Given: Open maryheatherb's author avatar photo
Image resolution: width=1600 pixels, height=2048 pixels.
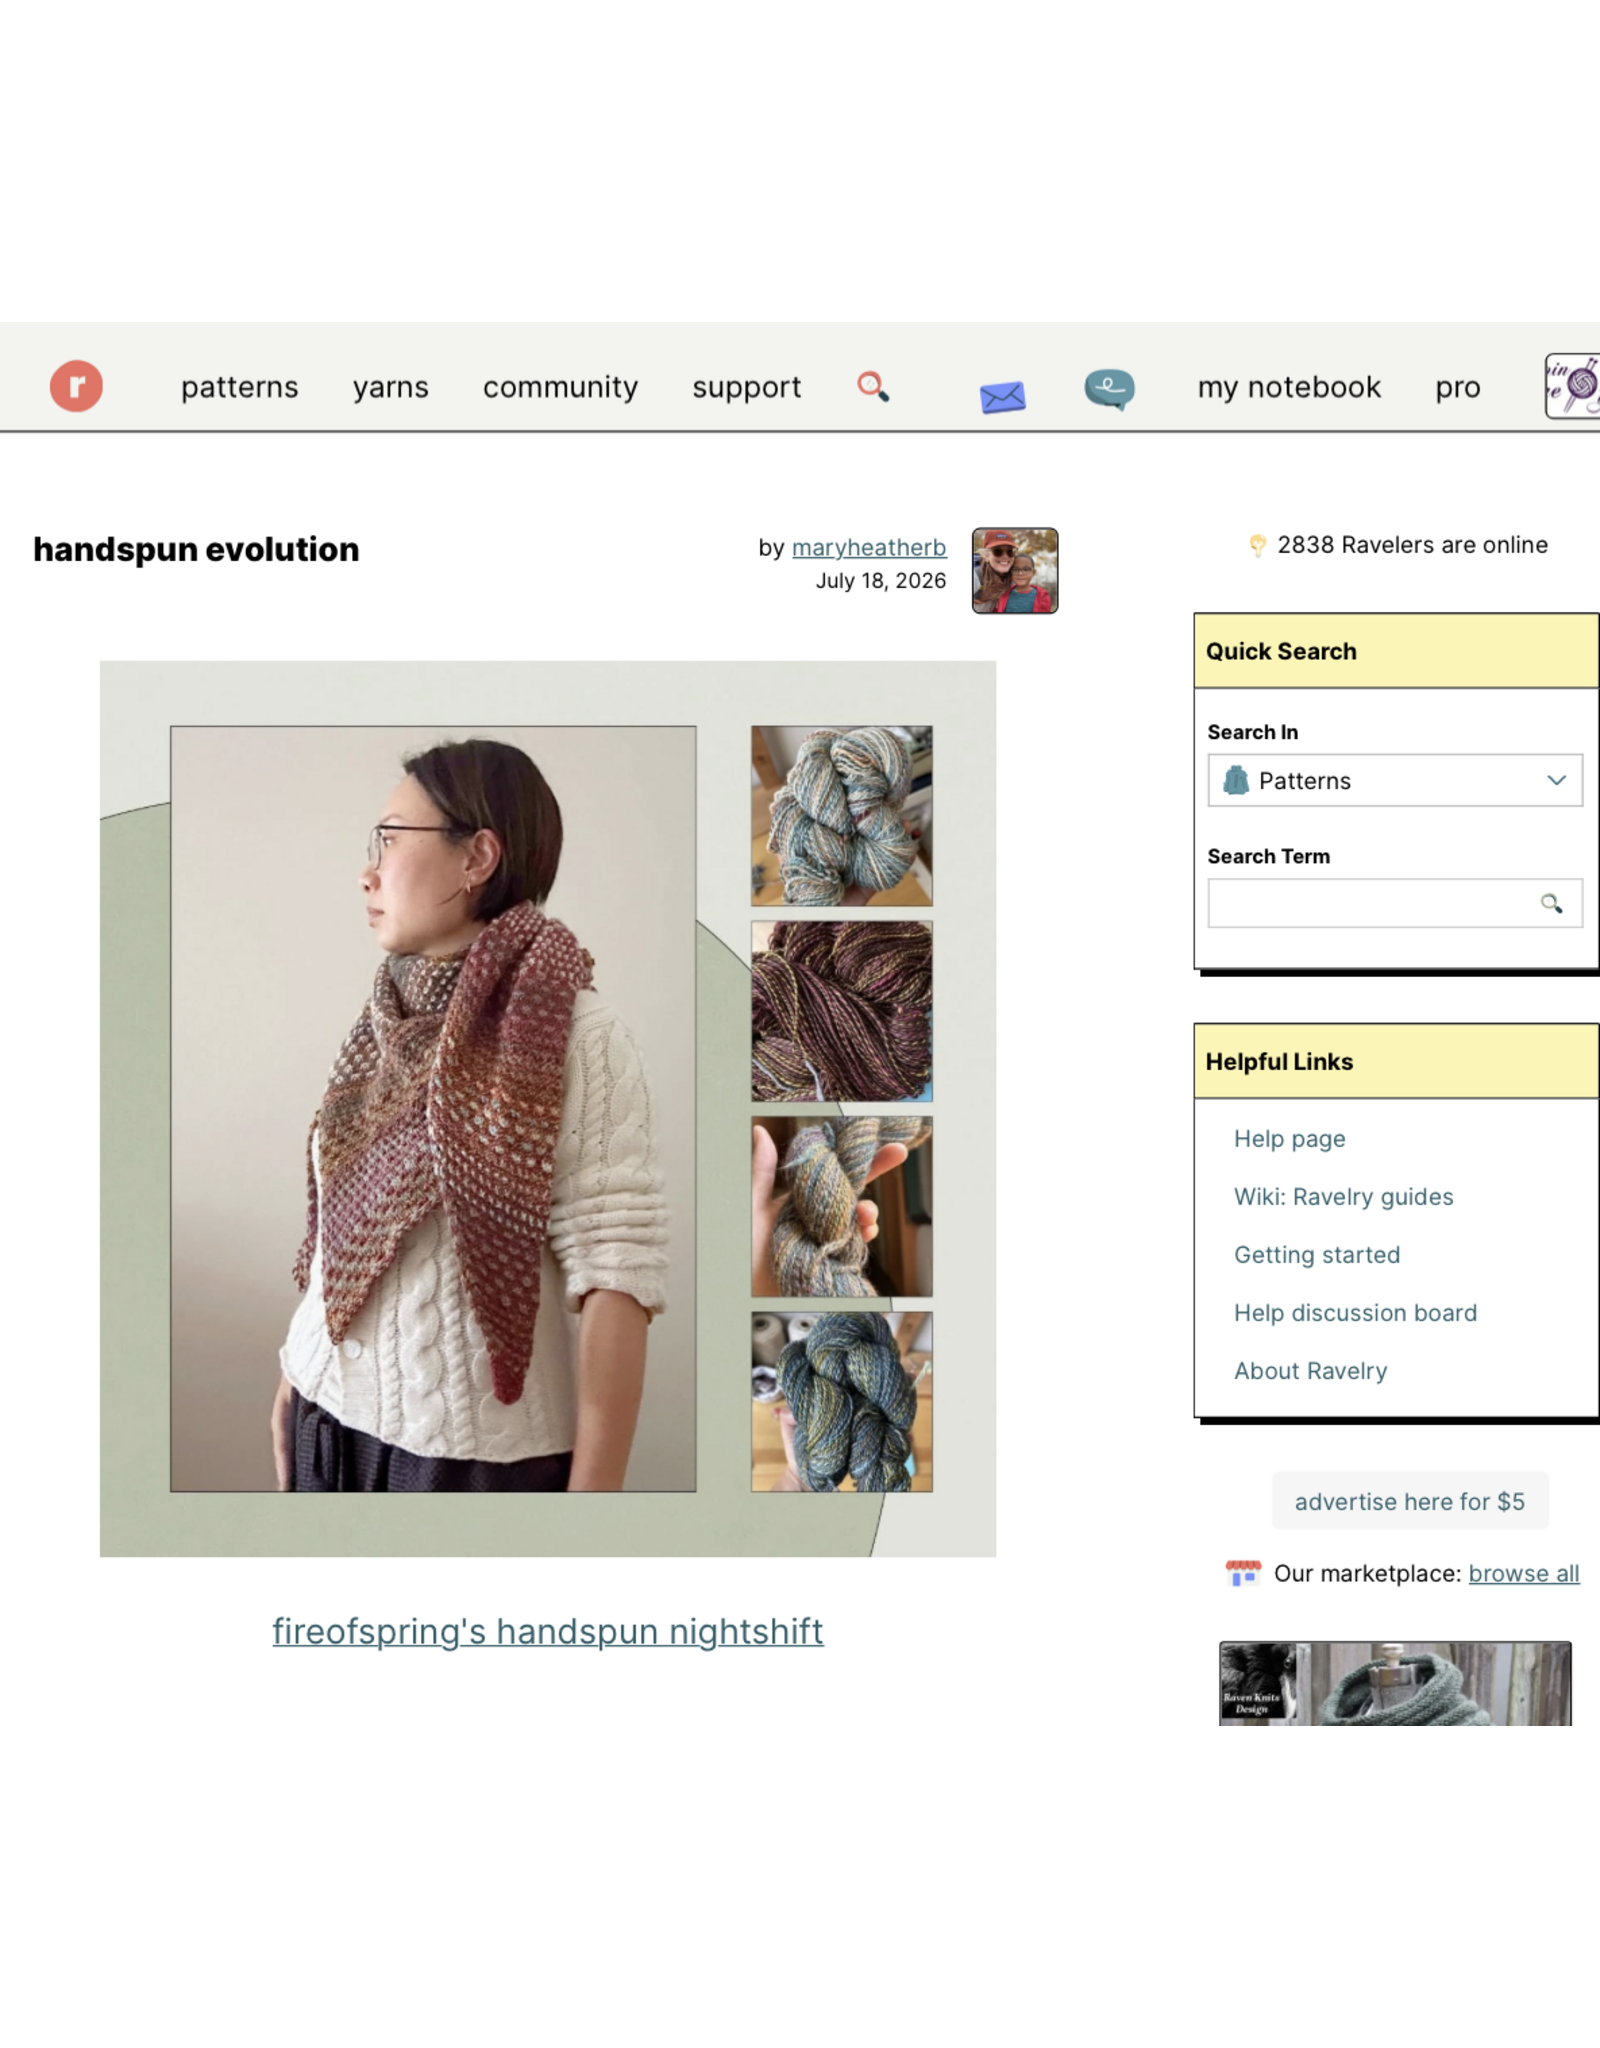Looking at the screenshot, I should click(x=1015, y=571).
